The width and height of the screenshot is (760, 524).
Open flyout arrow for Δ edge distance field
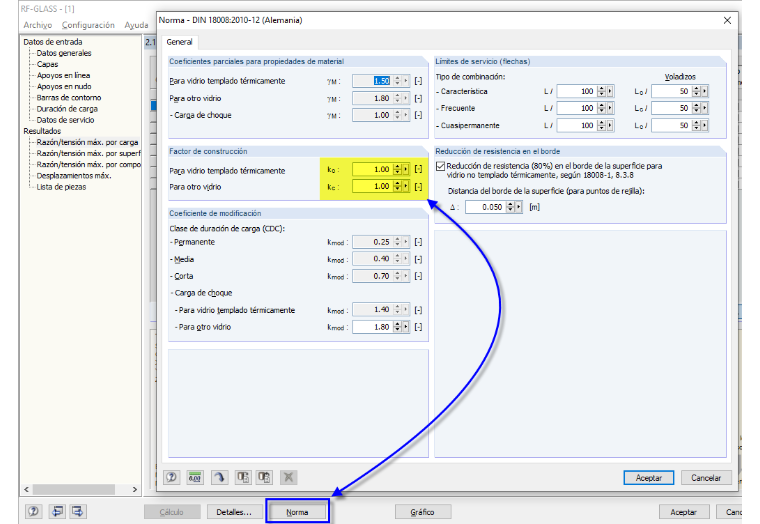[x=519, y=207]
